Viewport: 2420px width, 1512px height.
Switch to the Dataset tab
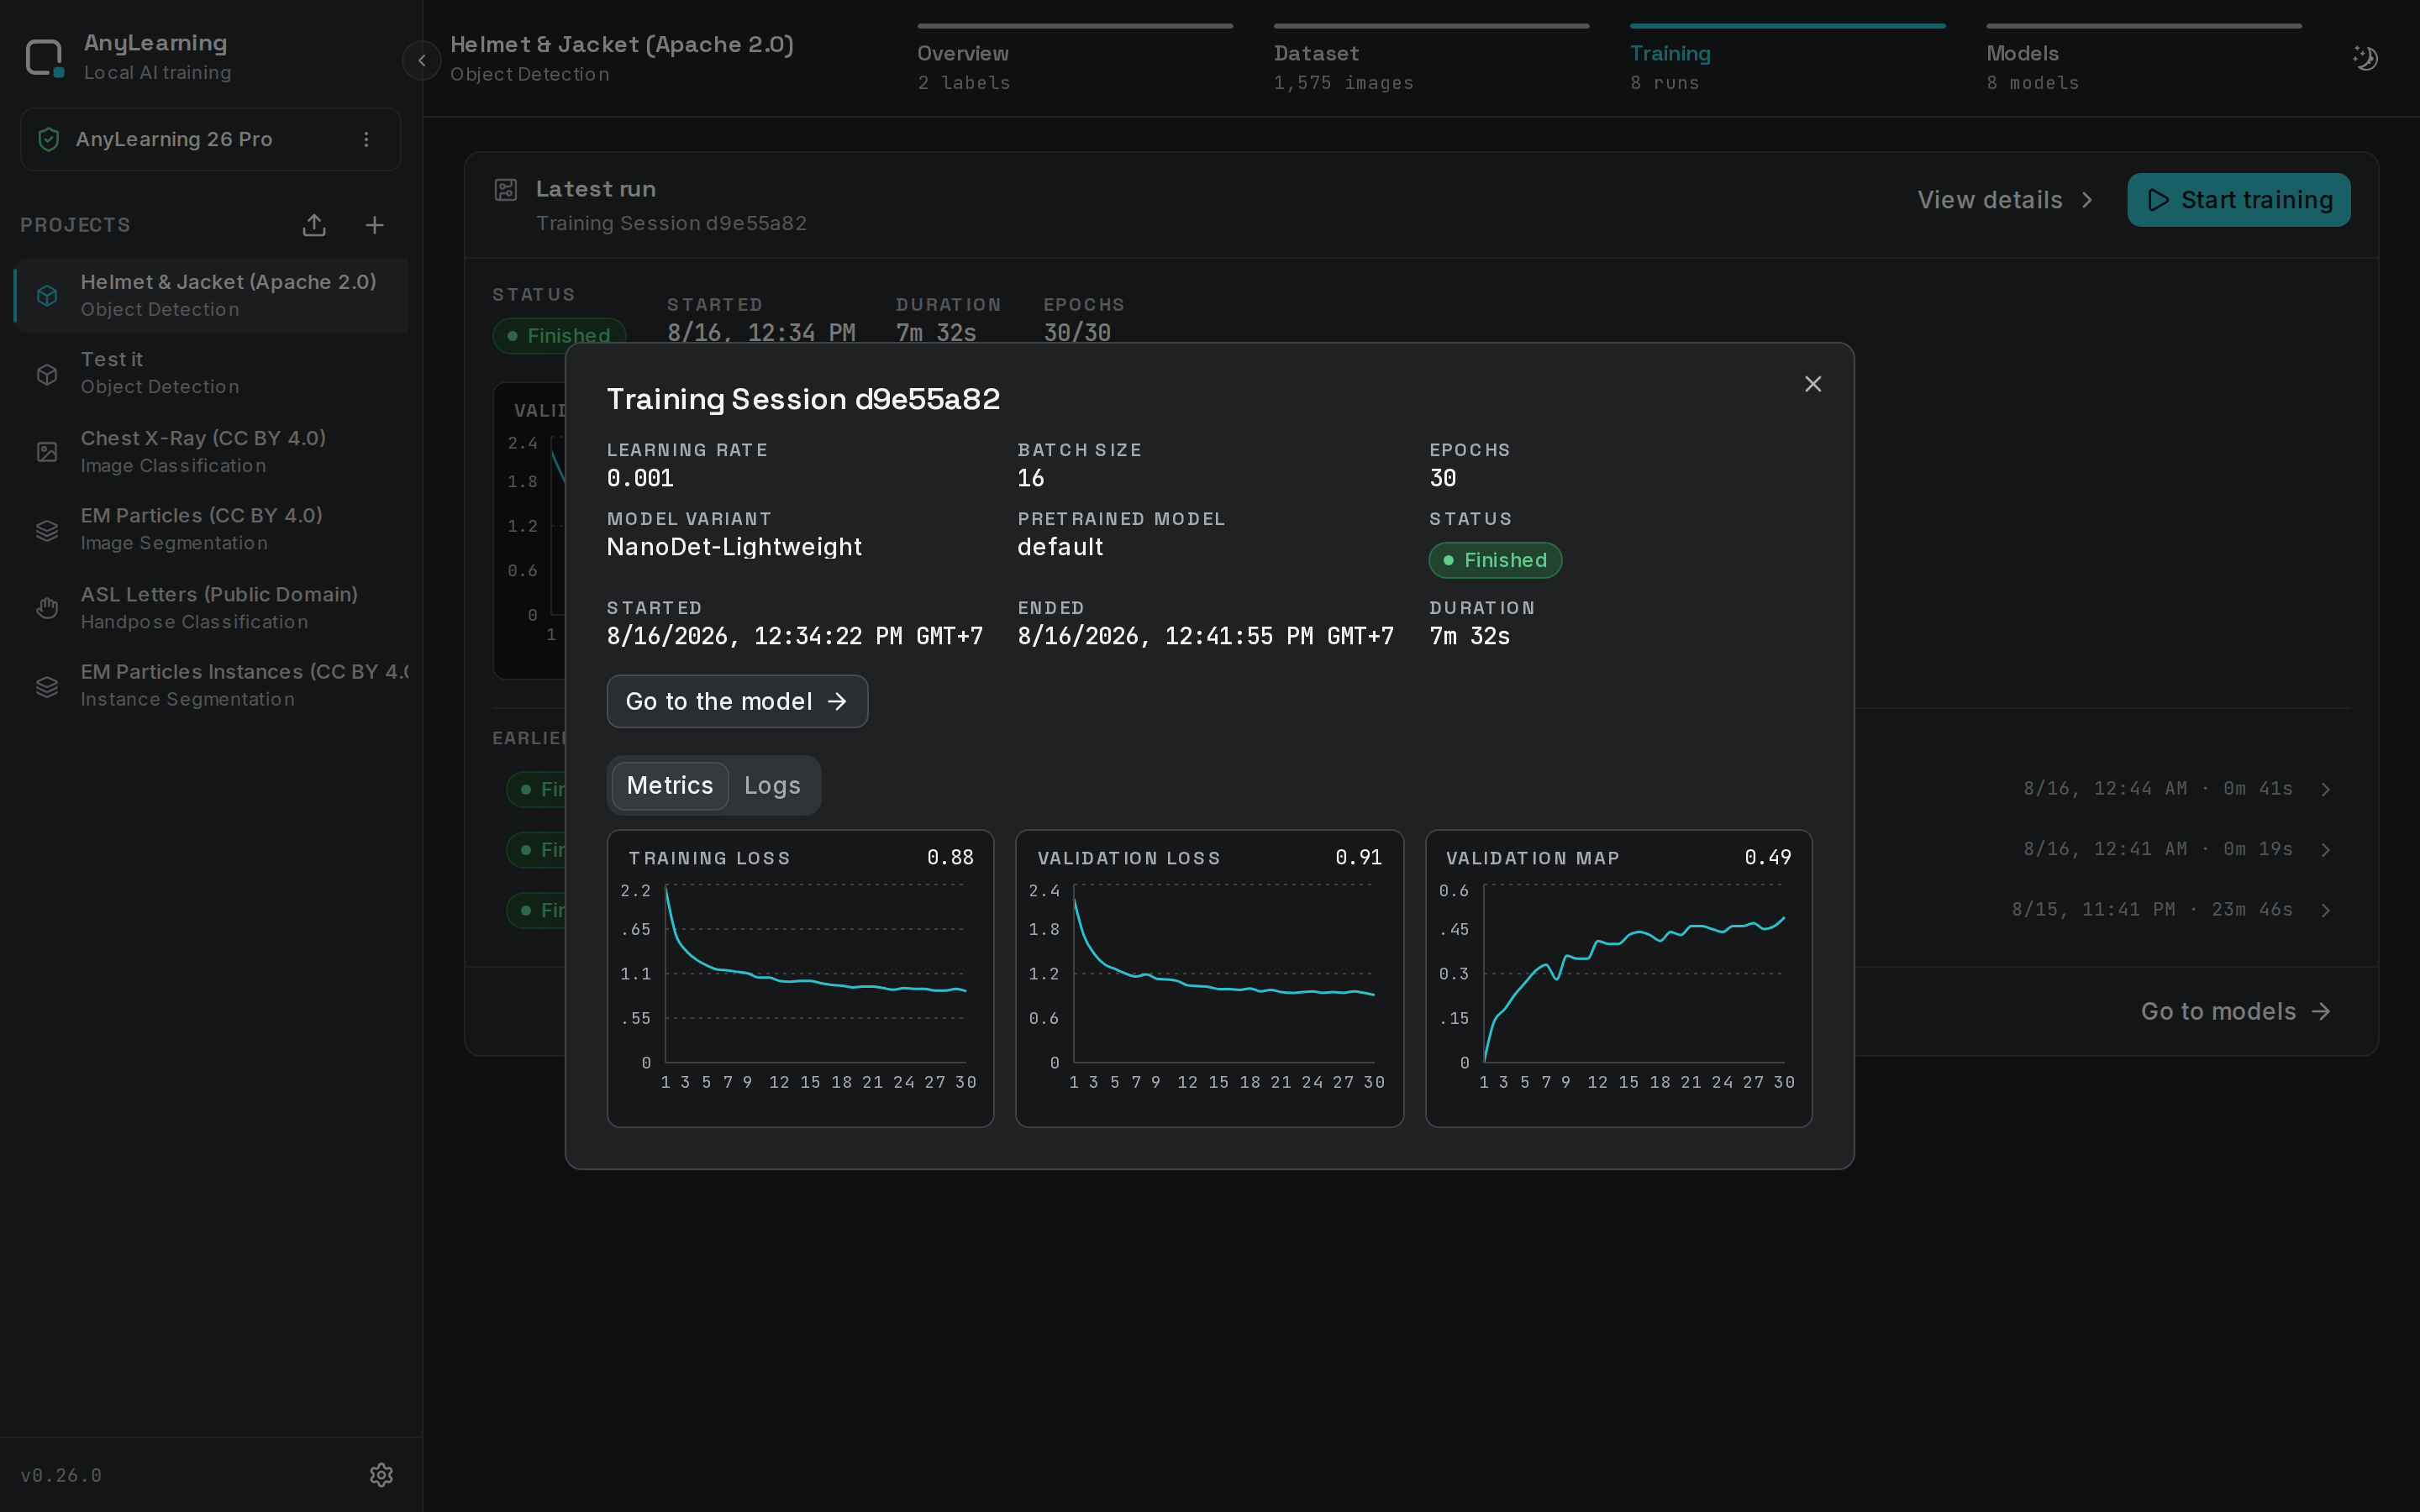[x=1431, y=60]
